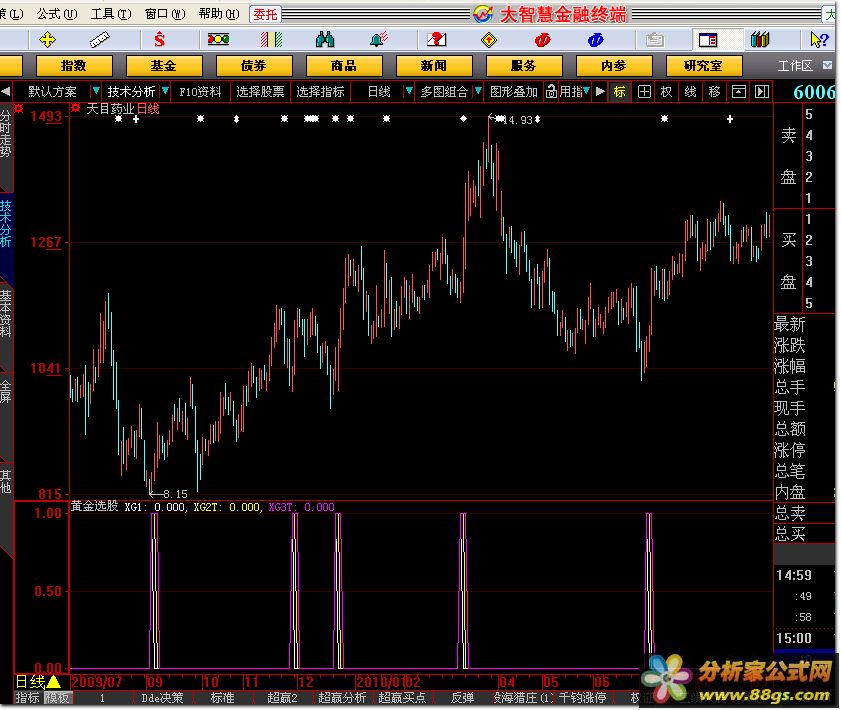Select the 模板 tab at bottom left
The height and width of the screenshot is (710, 841).
[57, 698]
